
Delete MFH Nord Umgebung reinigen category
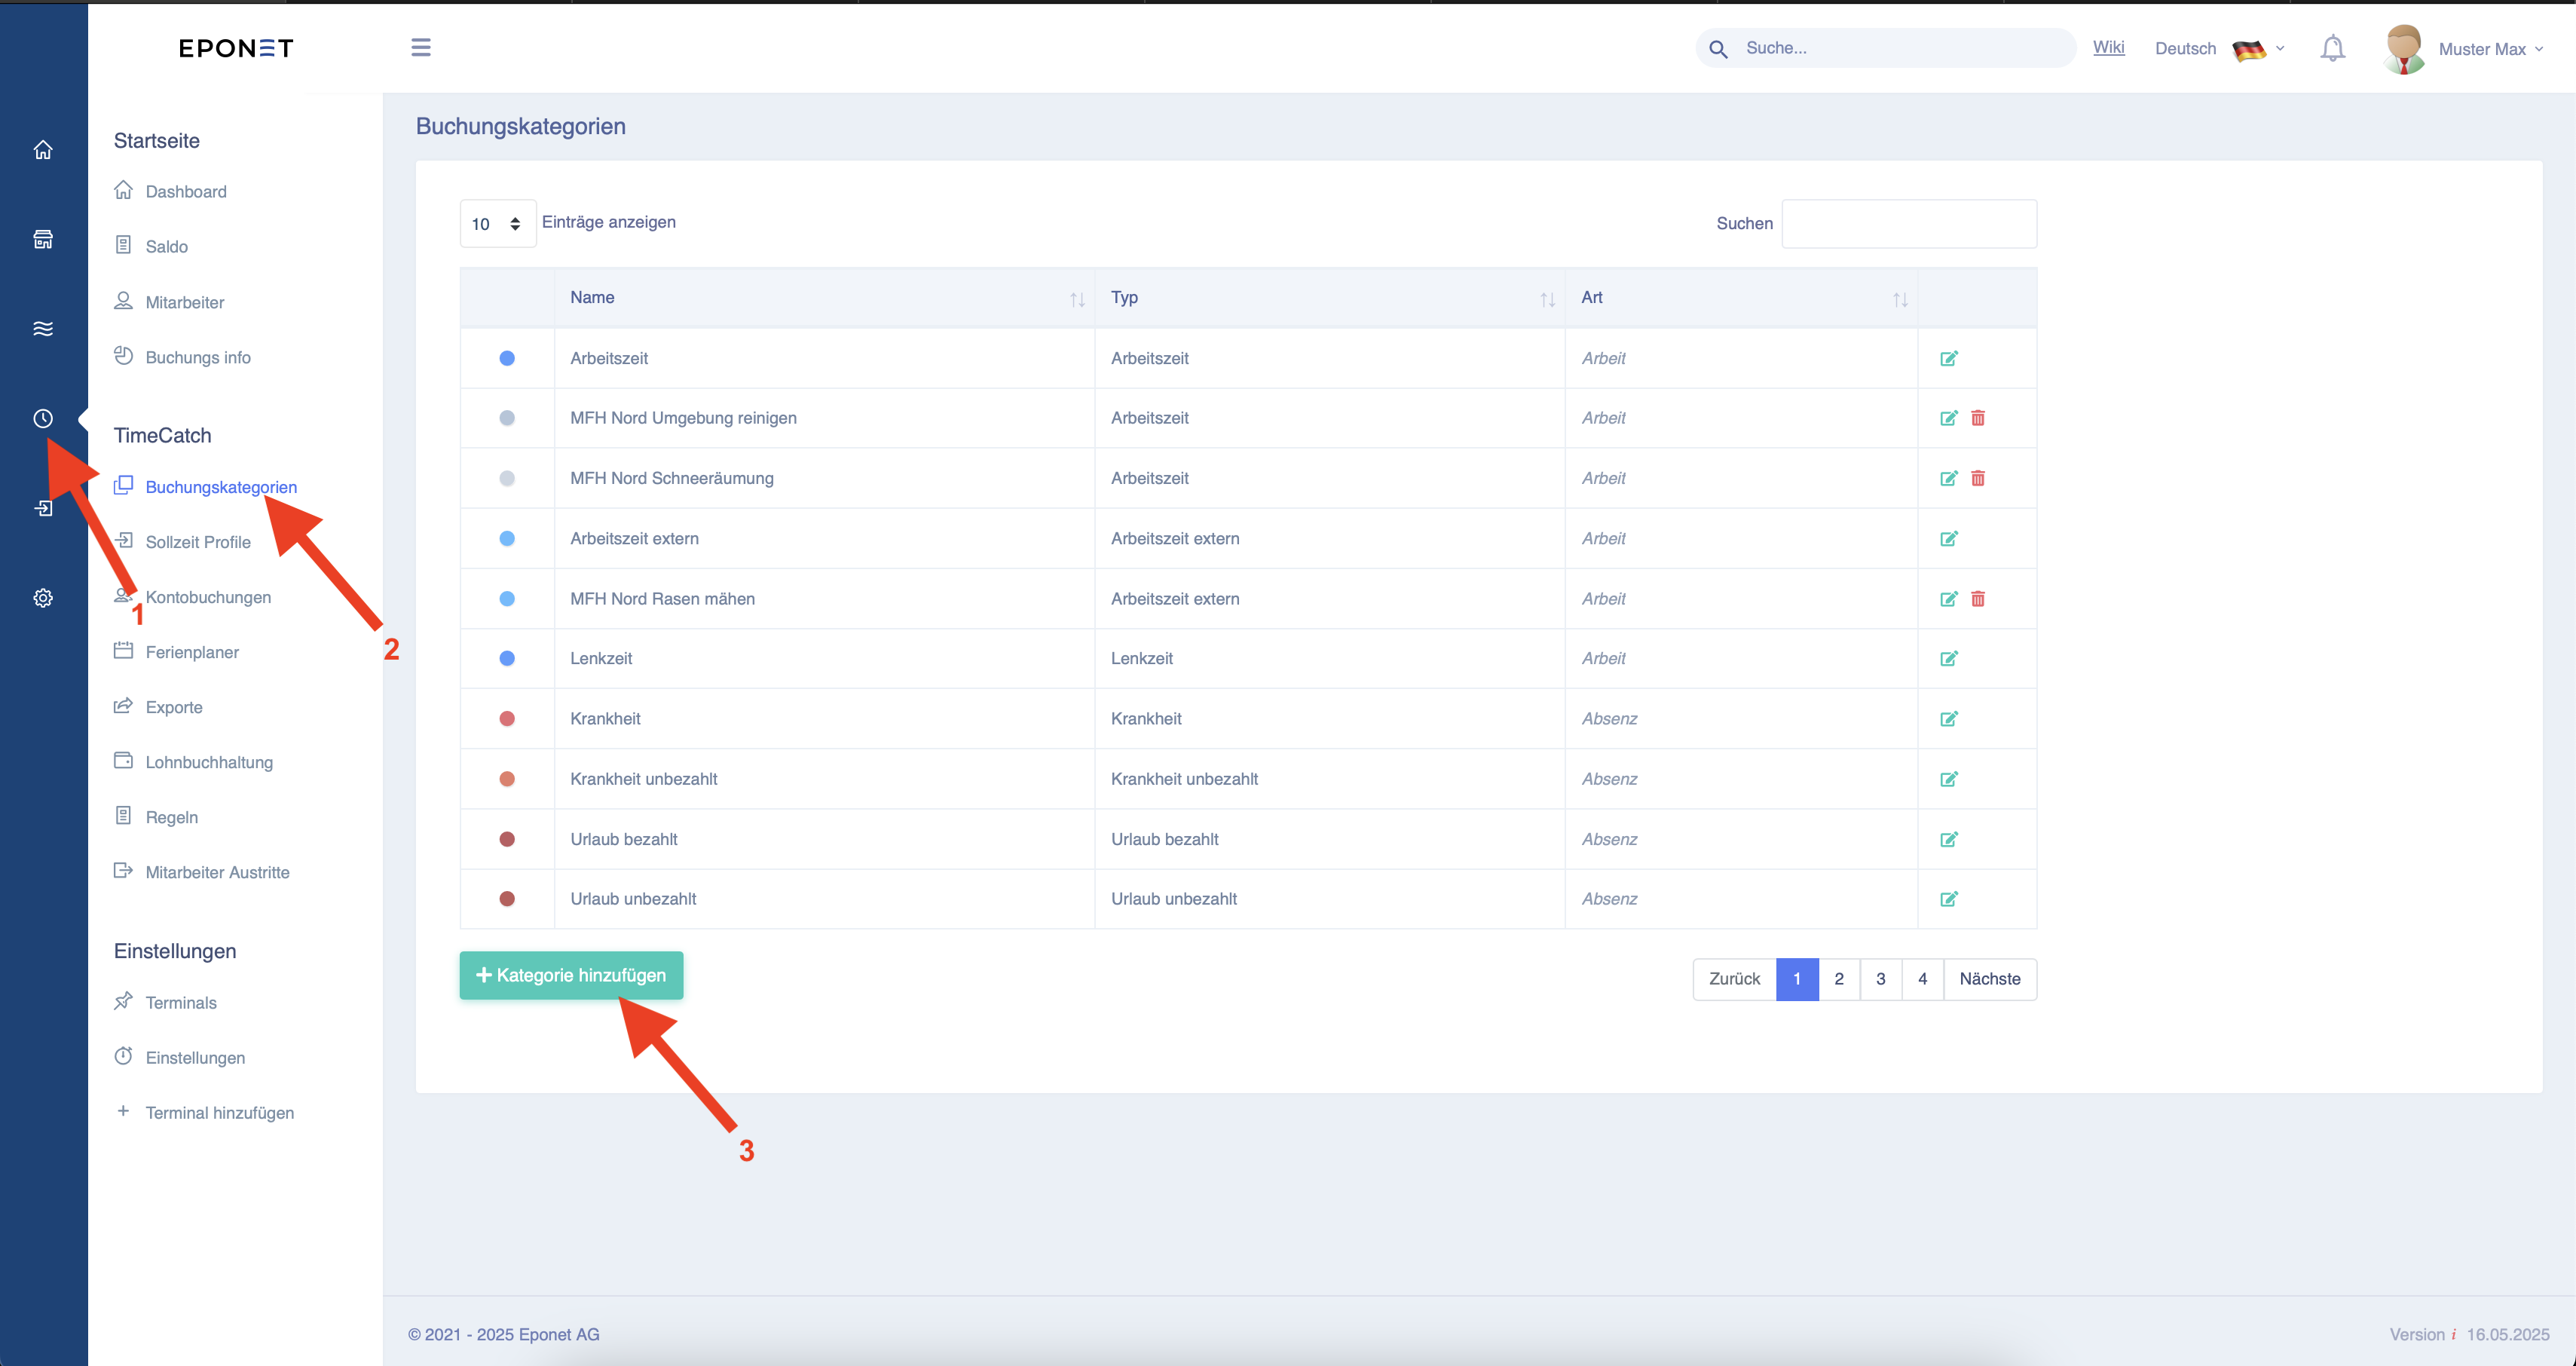(1978, 418)
